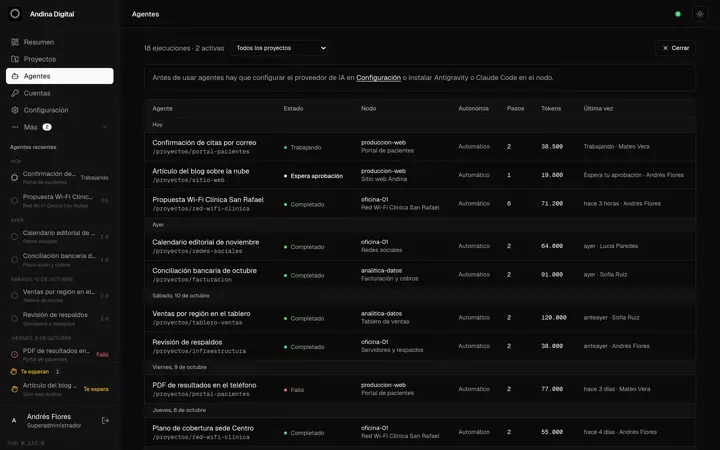Open recent agent Conciliación bancaria d... in sidebar

pyautogui.click(x=60, y=259)
